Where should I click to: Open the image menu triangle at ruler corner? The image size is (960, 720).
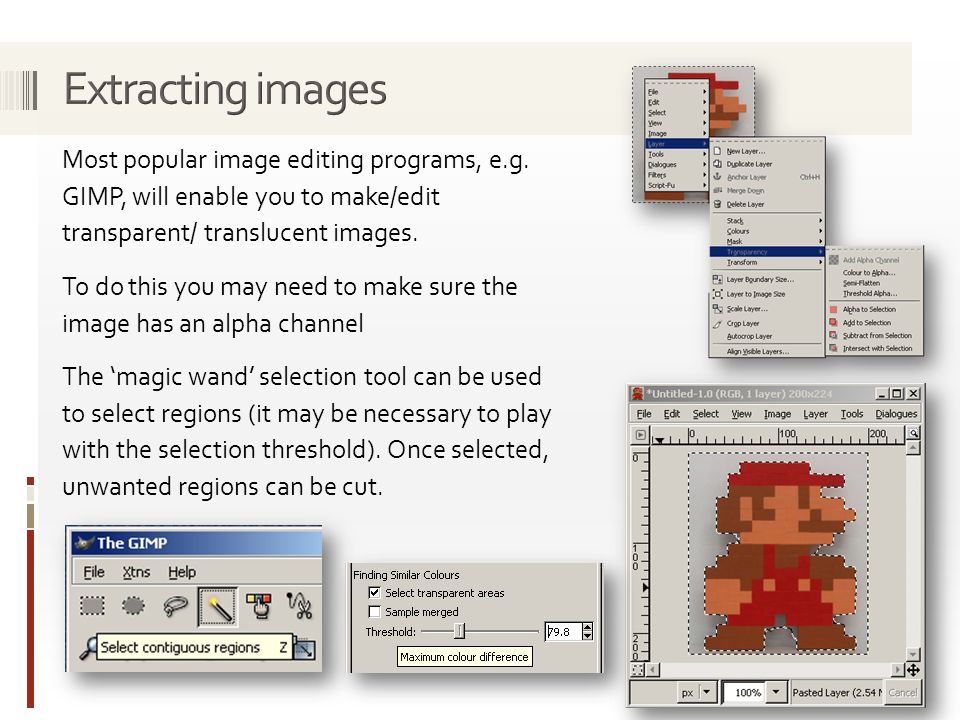pyautogui.click(x=640, y=435)
